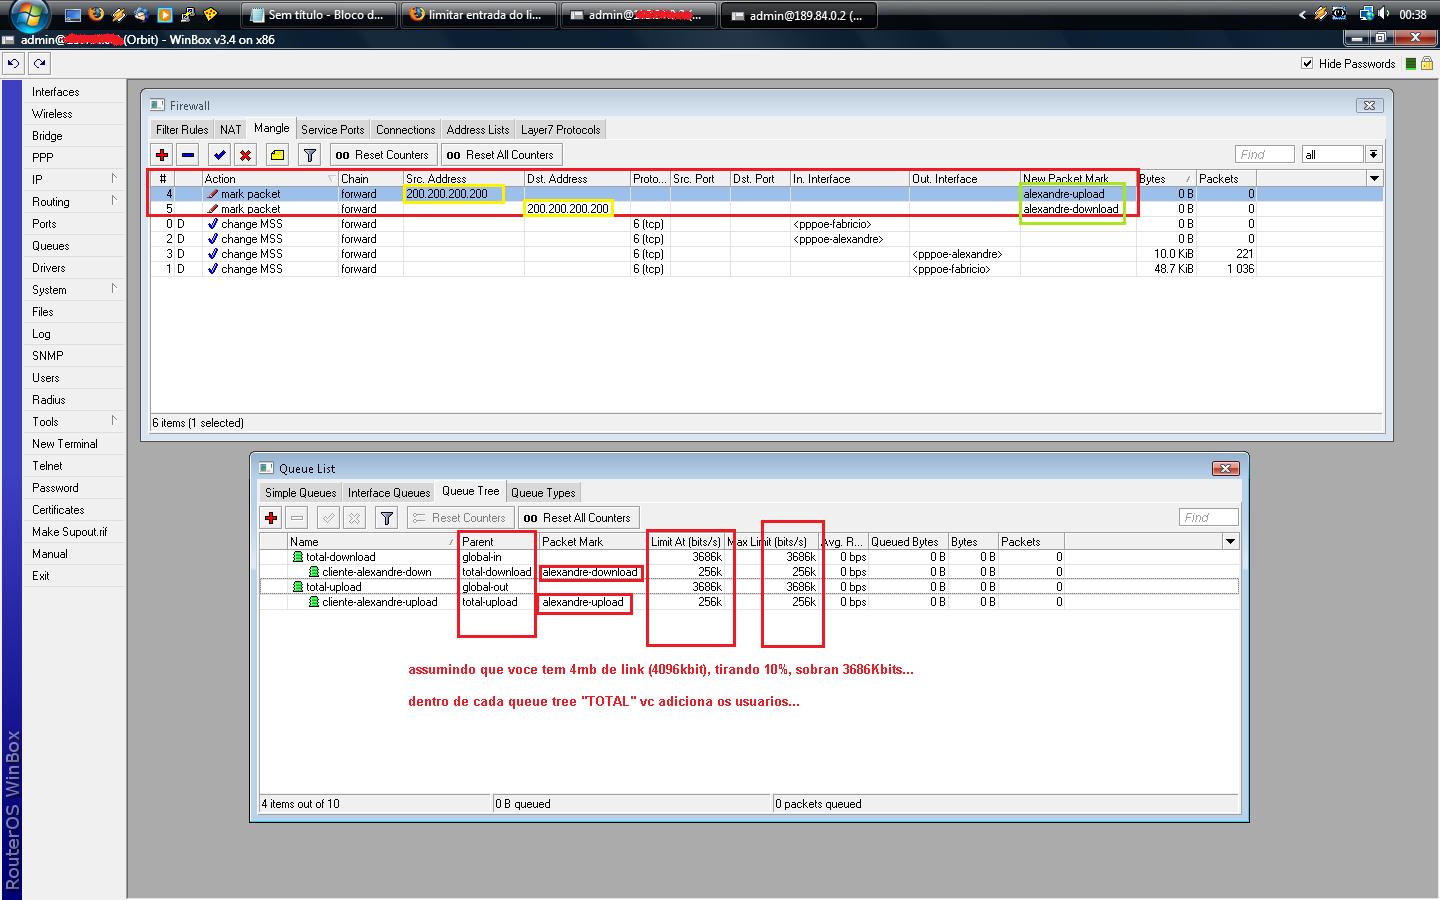The width and height of the screenshot is (1440, 900).
Task: Click the WinBox undo arrow icon
Action: pyautogui.click(x=13, y=63)
